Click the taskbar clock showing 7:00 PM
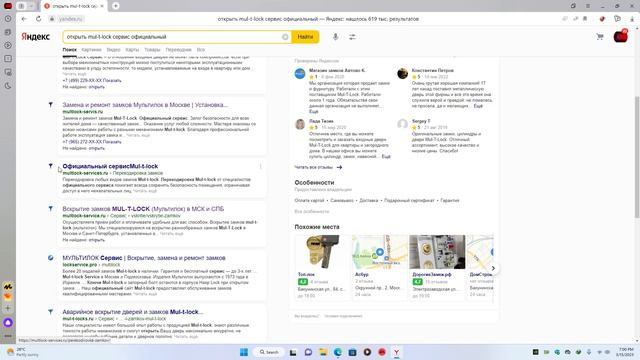640x360 pixels. [x=625, y=352]
